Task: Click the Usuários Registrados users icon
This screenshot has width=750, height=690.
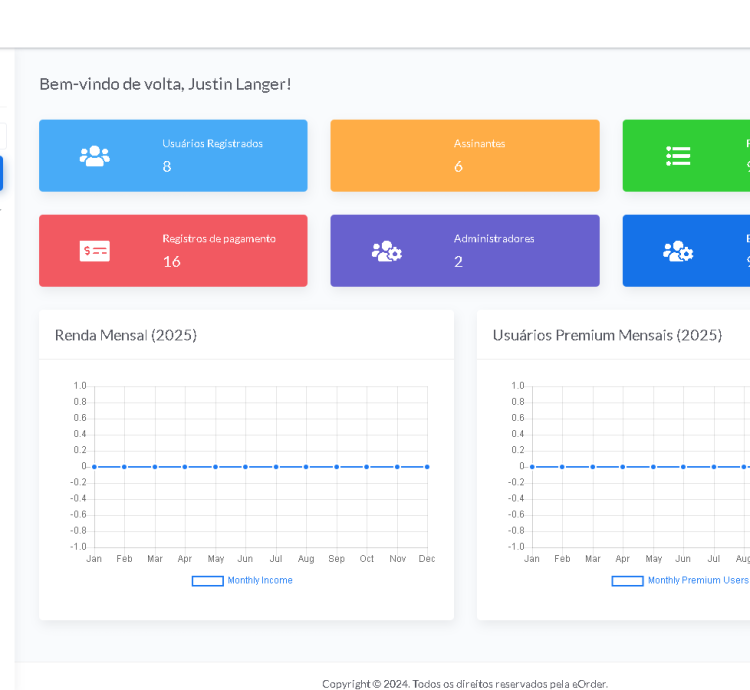Action: [x=95, y=156]
